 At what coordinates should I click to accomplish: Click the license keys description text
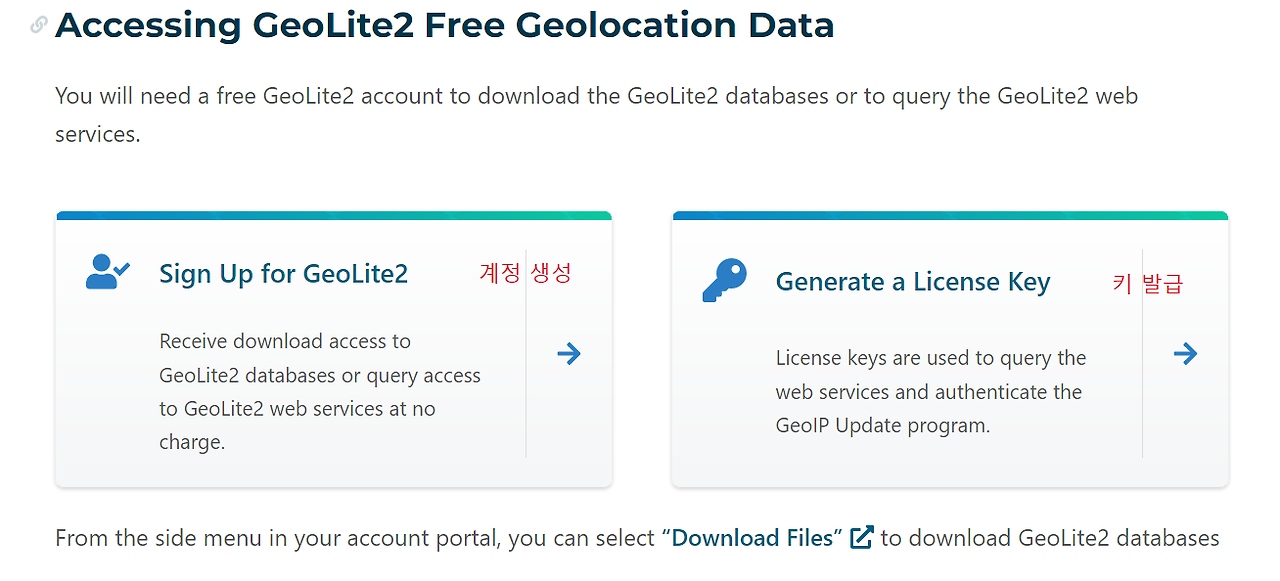click(x=929, y=391)
